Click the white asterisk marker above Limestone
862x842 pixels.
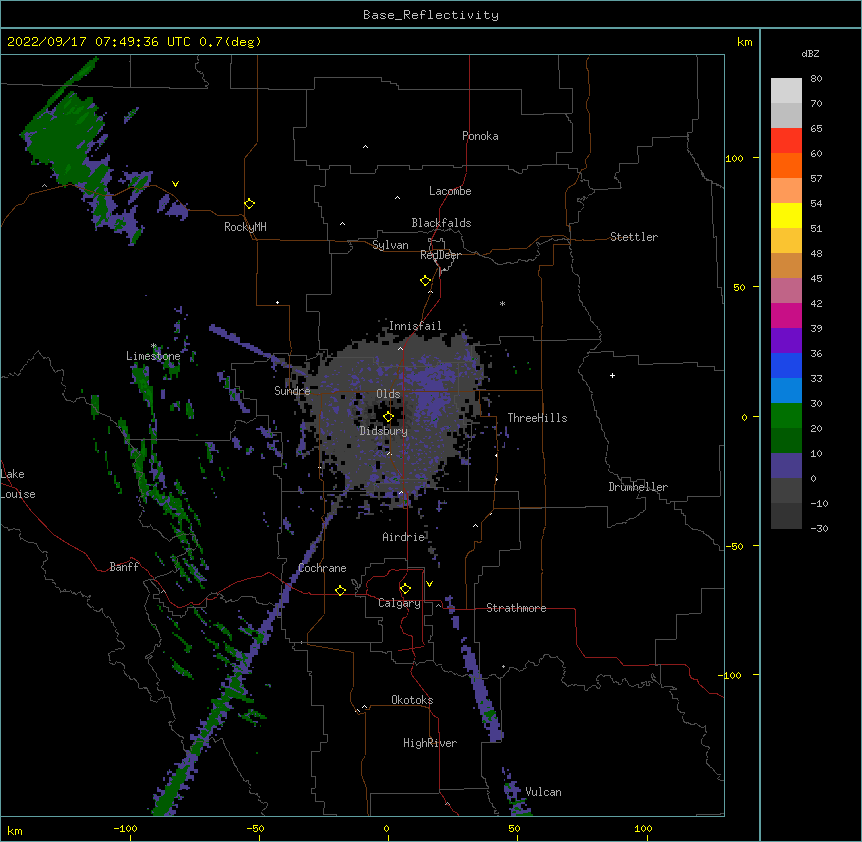[x=154, y=346]
